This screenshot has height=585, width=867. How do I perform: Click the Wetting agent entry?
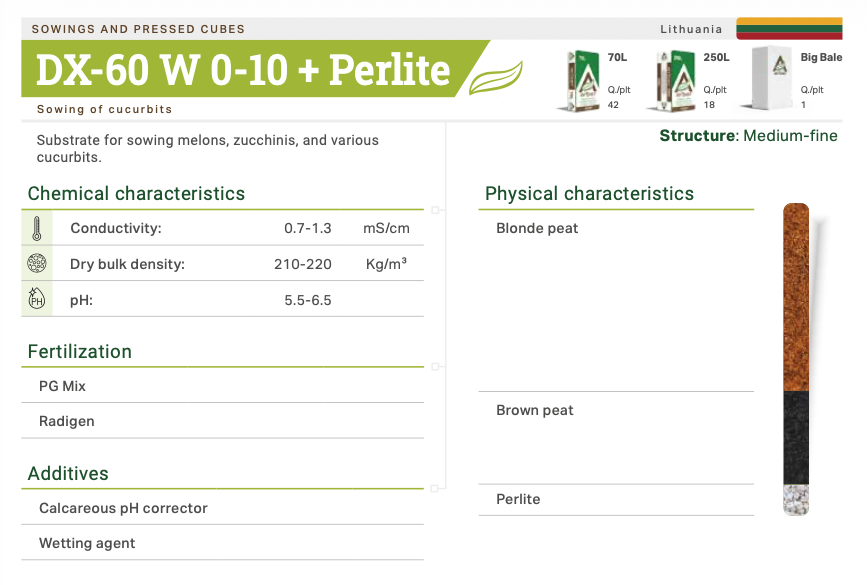tap(87, 543)
